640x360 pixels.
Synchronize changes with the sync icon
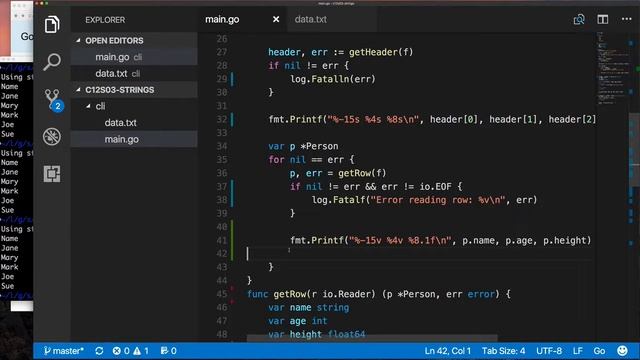pos(99,351)
